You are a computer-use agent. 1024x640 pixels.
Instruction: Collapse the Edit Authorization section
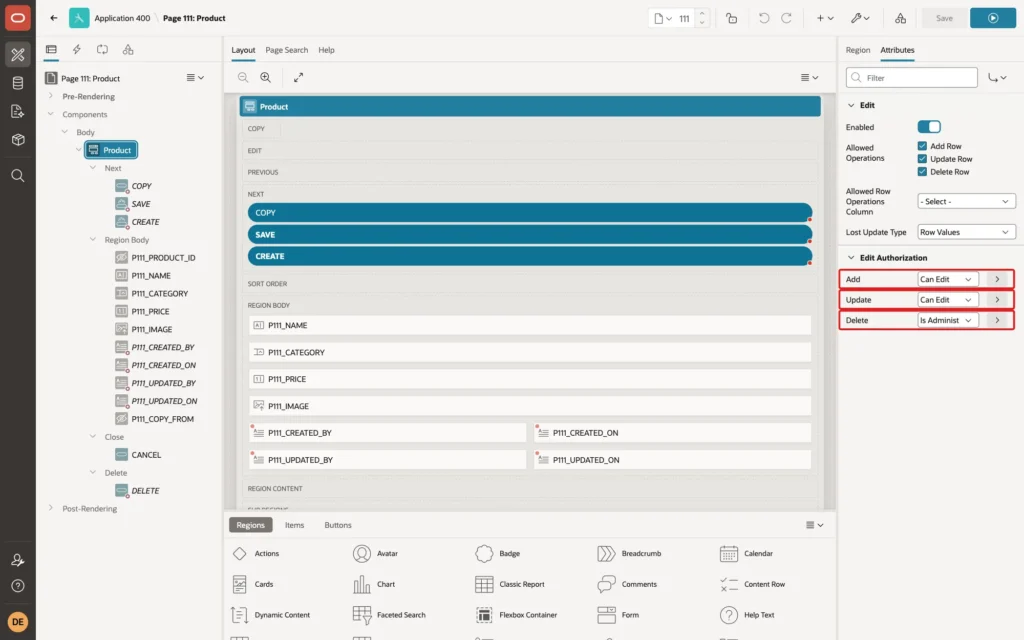pyautogui.click(x=851, y=258)
